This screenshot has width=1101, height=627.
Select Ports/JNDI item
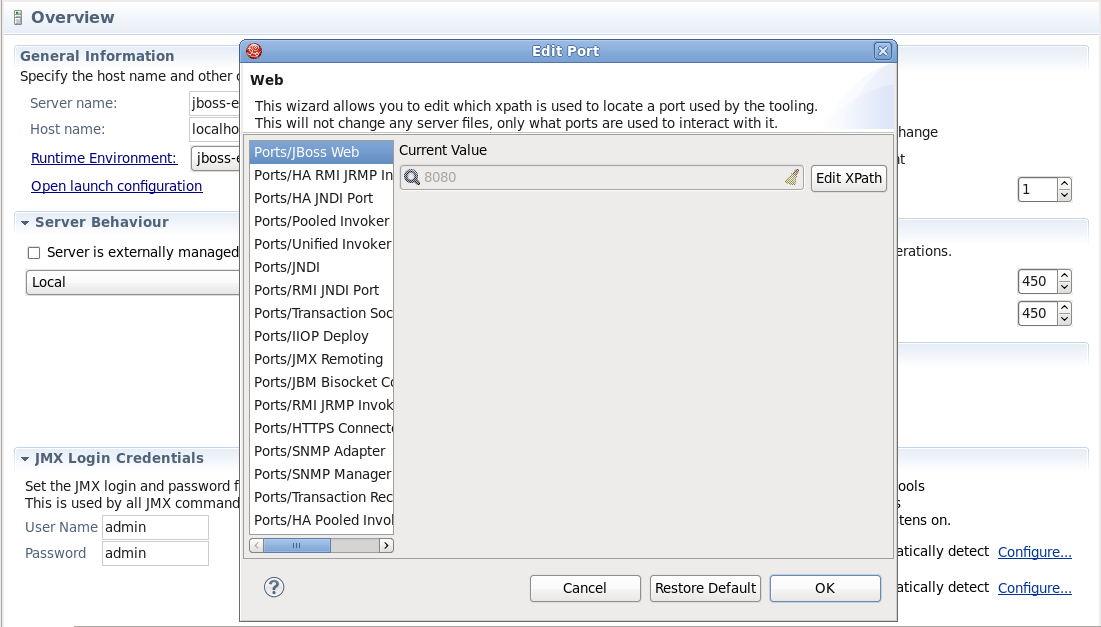click(322, 268)
